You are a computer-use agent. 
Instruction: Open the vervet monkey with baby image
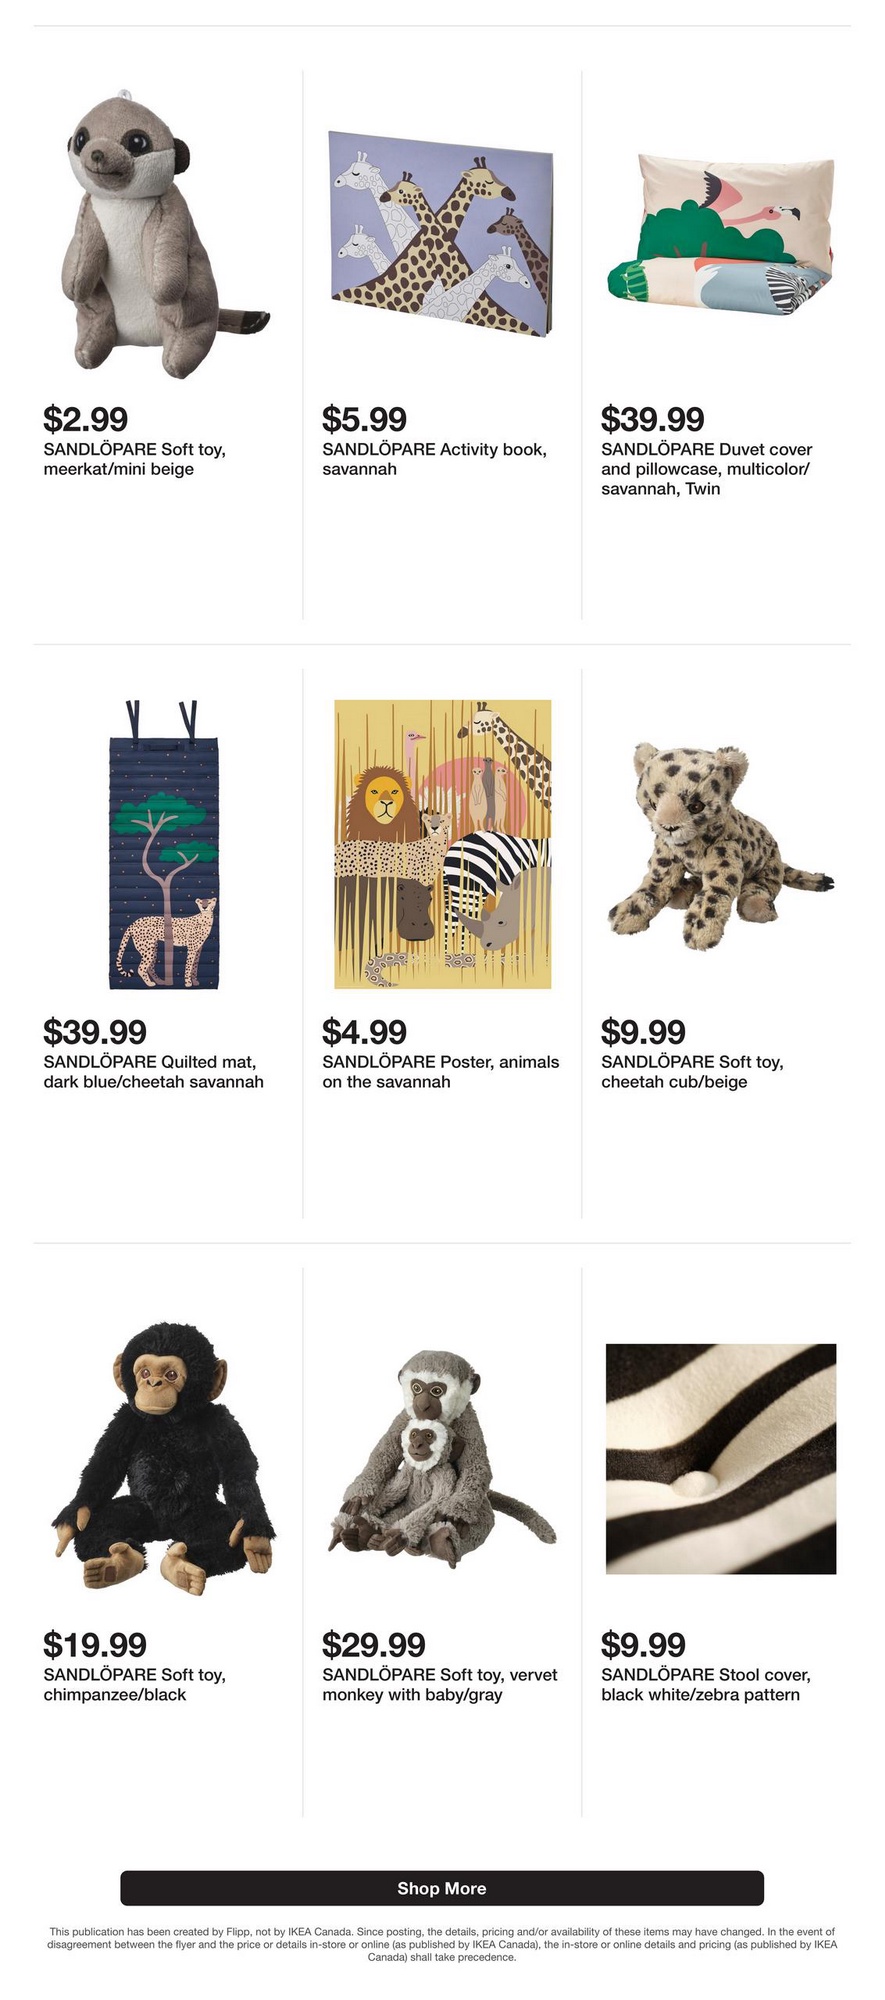[442, 1458]
